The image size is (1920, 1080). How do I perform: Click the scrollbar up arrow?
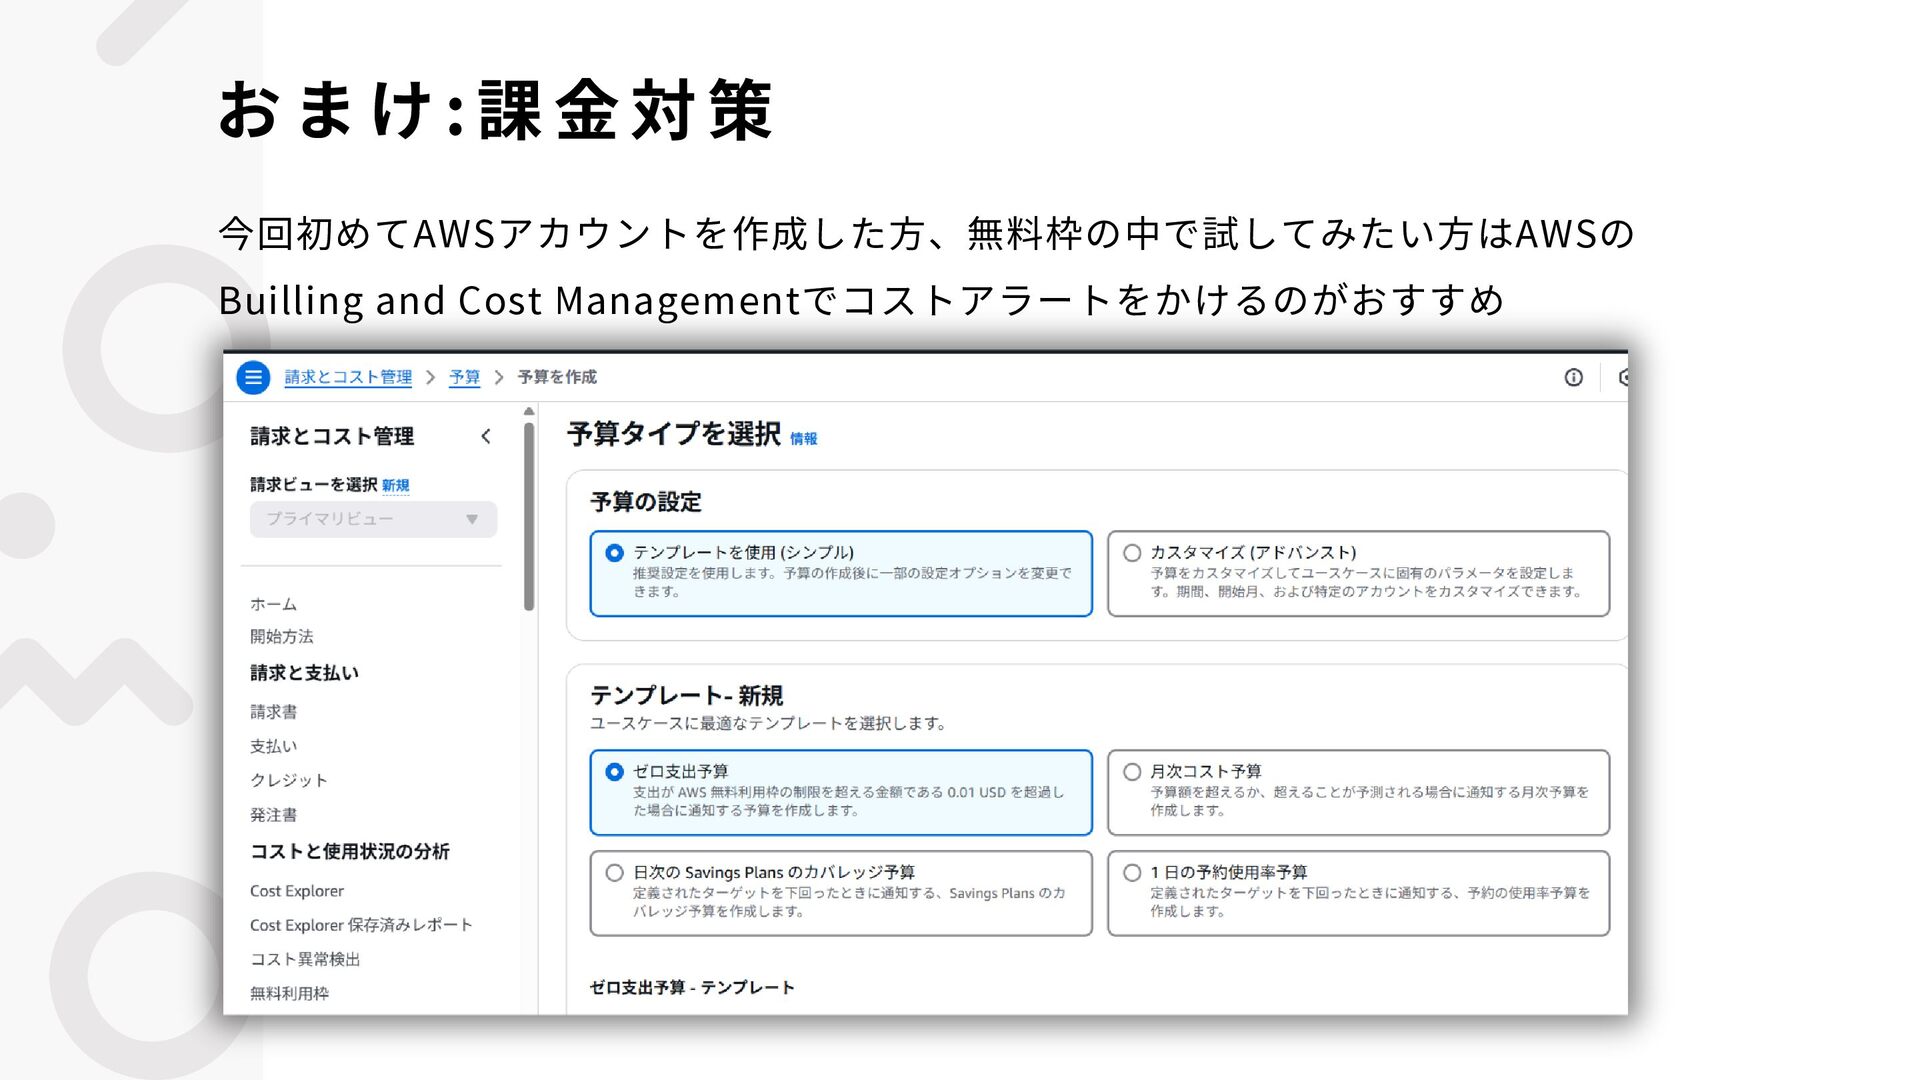point(529,412)
